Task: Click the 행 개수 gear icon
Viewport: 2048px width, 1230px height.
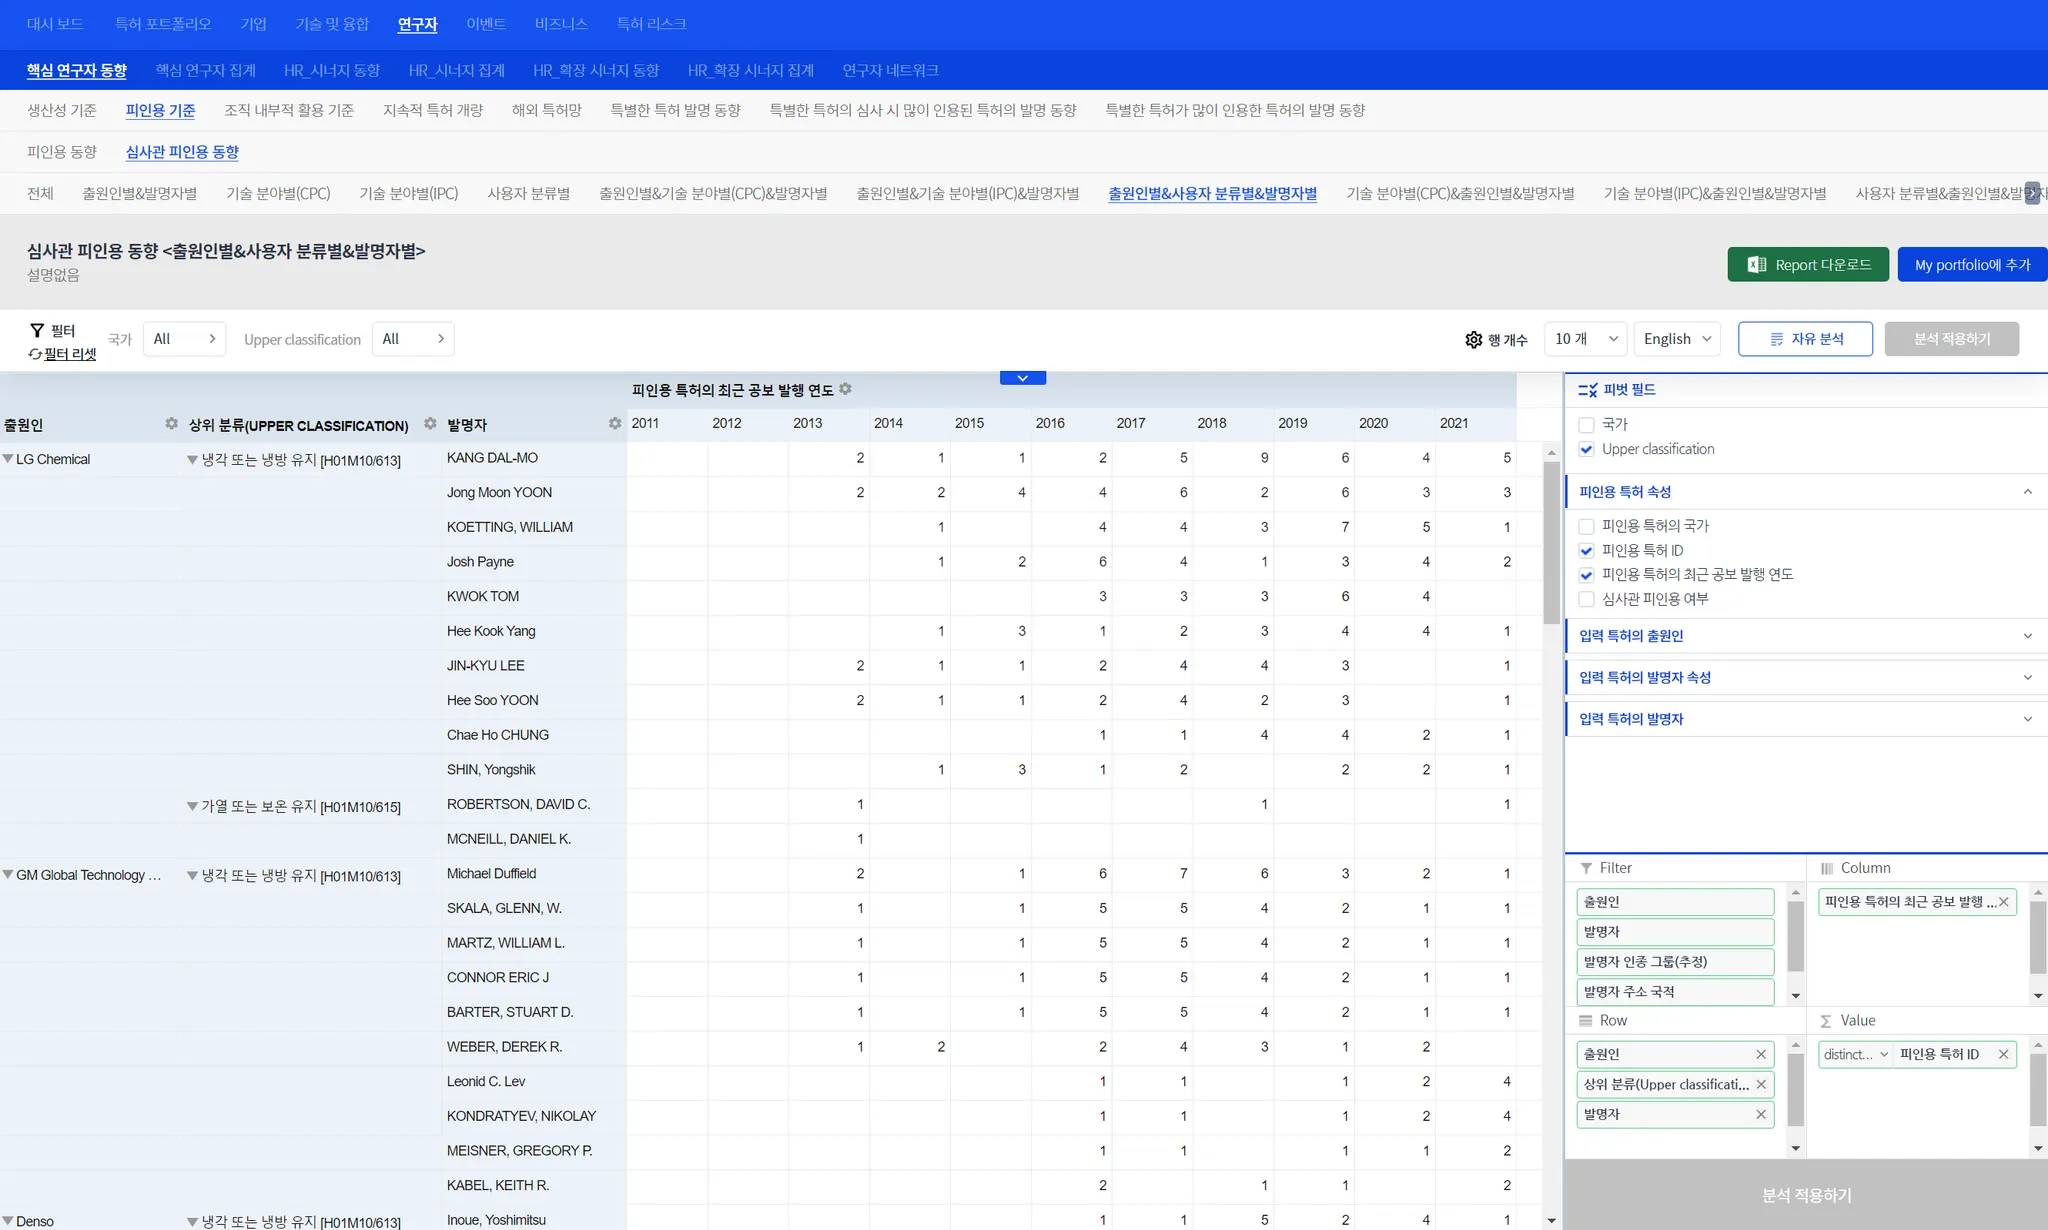Action: [1473, 340]
